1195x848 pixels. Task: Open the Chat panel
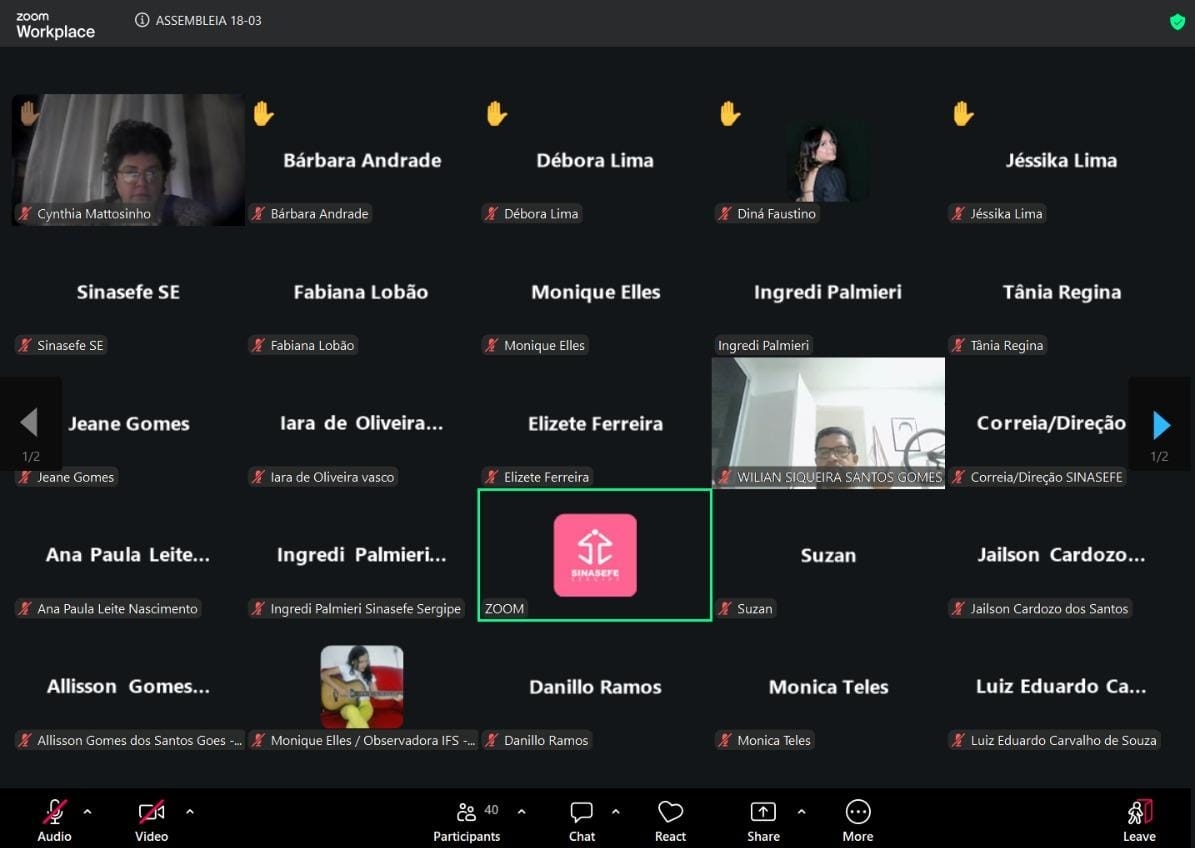581,819
